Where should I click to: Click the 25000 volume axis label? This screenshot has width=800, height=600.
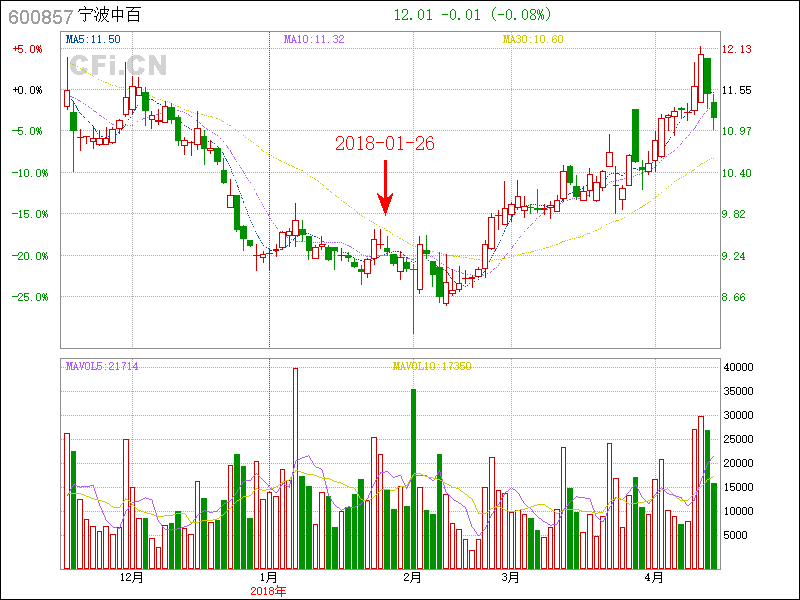738,439
